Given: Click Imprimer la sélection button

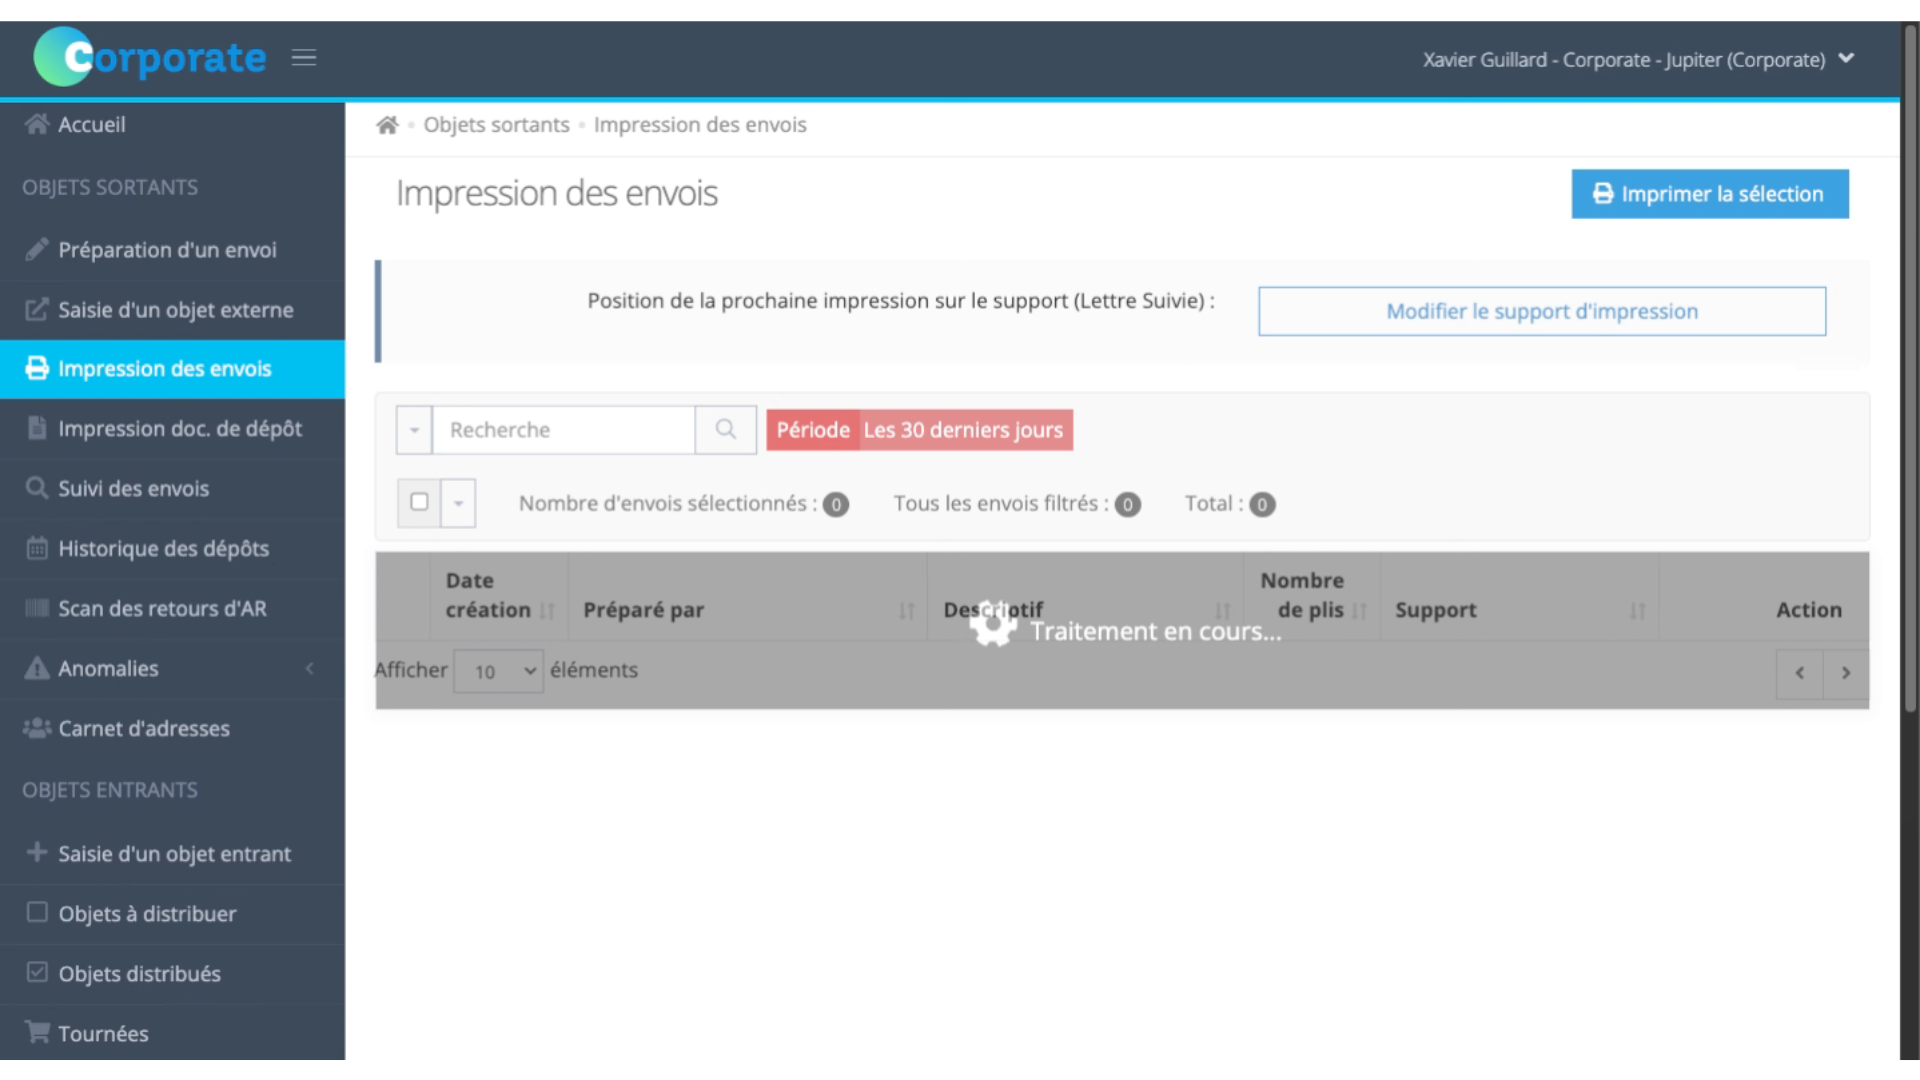Looking at the screenshot, I should (x=1710, y=194).
